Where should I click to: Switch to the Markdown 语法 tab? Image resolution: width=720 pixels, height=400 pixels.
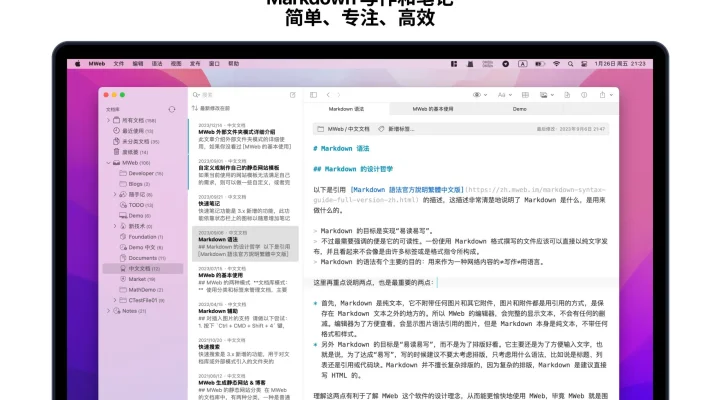346,109
